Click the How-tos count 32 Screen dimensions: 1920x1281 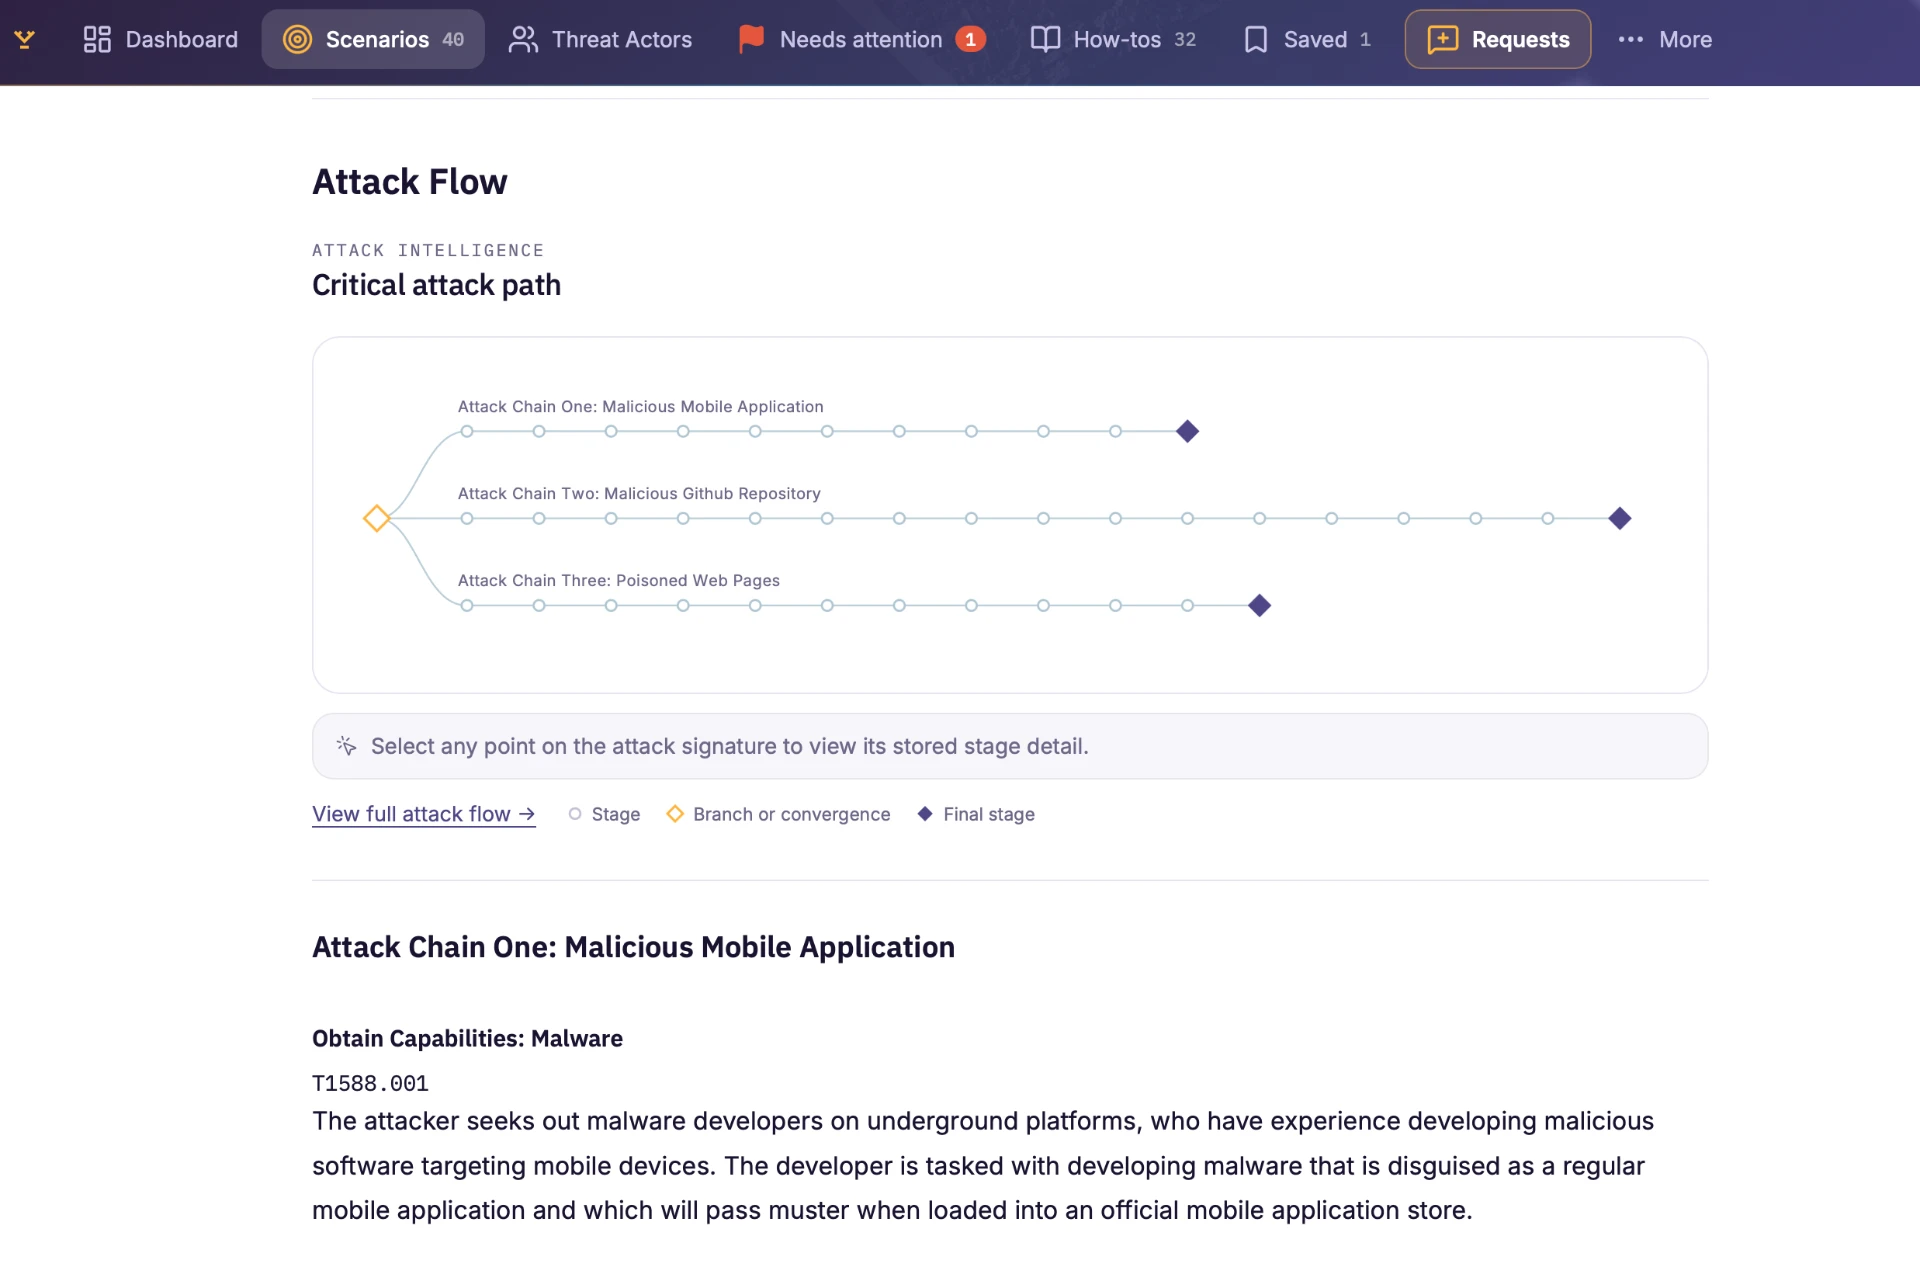pos(1185,39)
